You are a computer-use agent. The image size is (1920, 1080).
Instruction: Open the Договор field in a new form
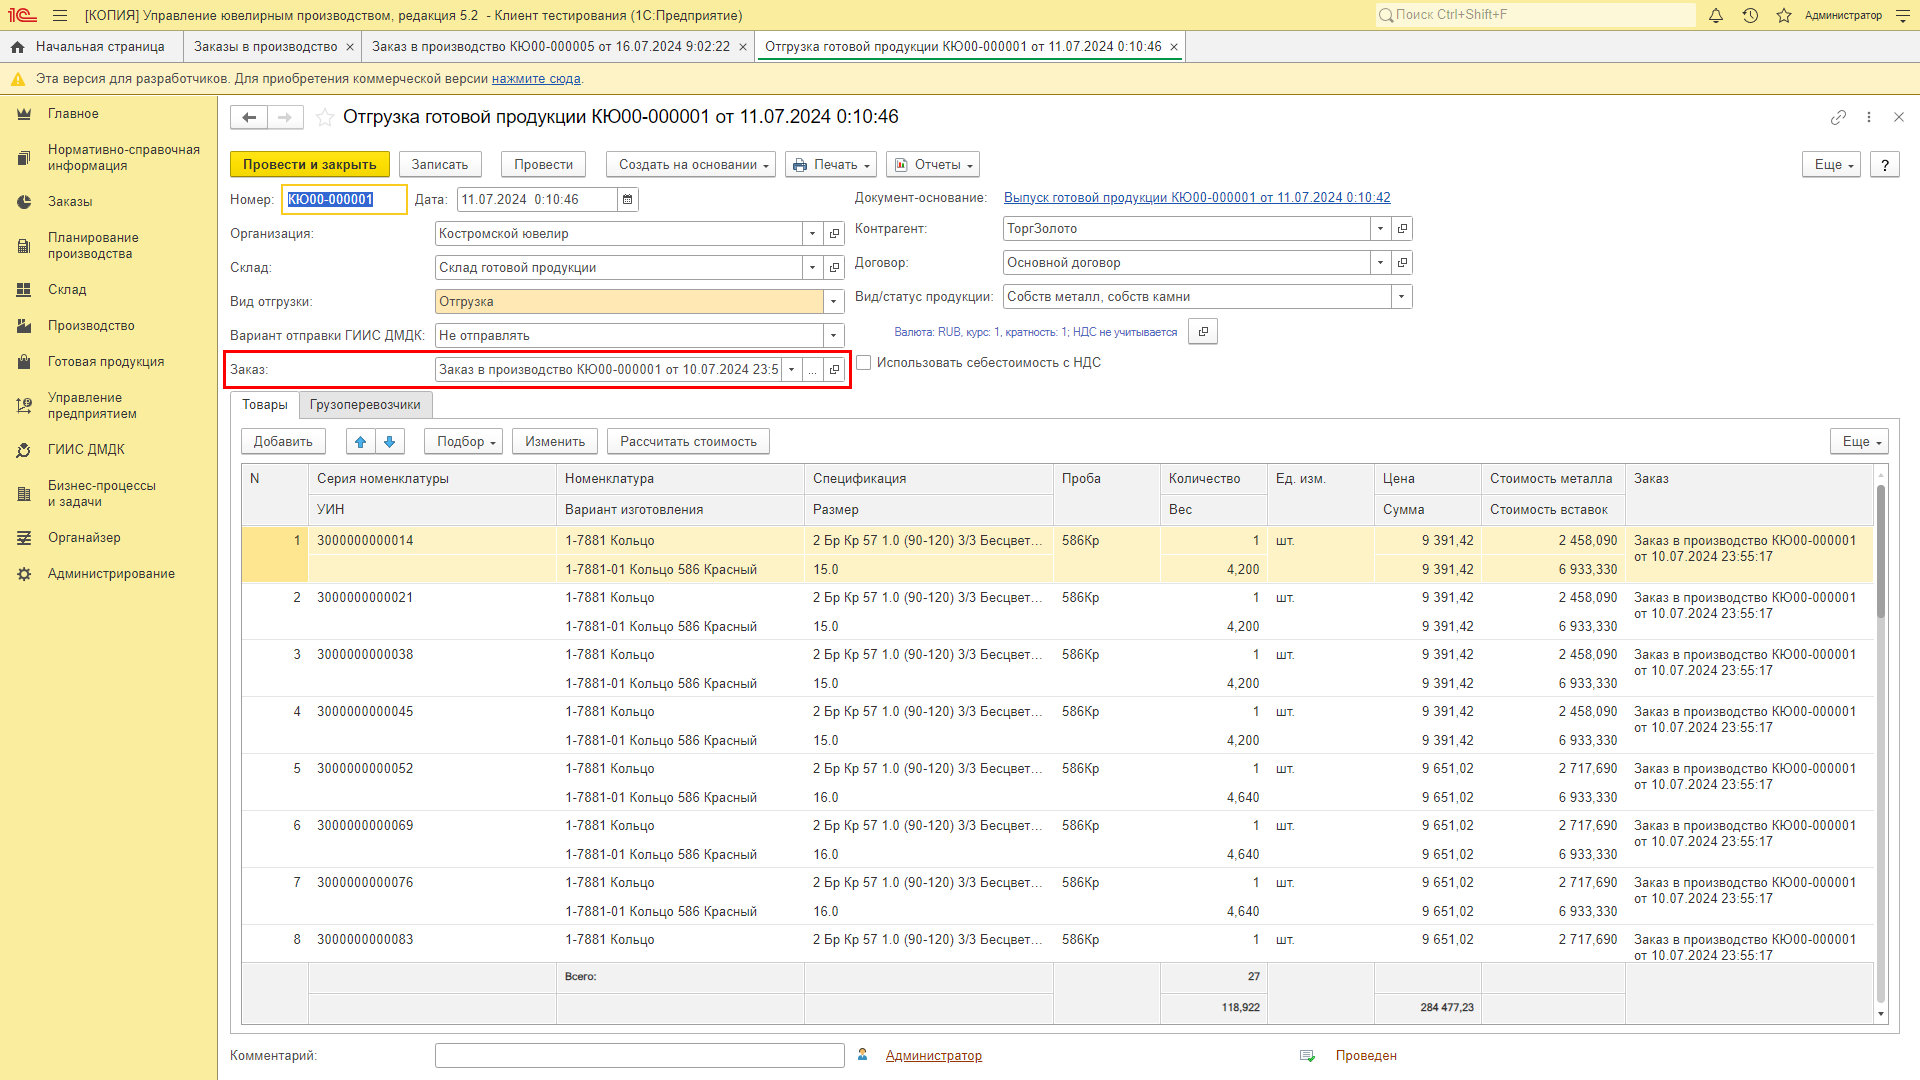[1402, 263]
